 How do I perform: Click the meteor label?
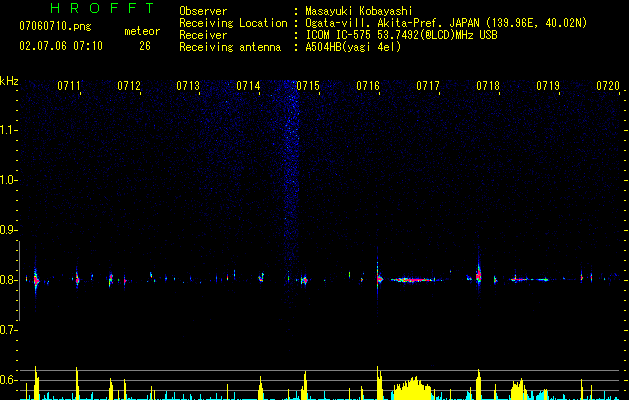142,31
